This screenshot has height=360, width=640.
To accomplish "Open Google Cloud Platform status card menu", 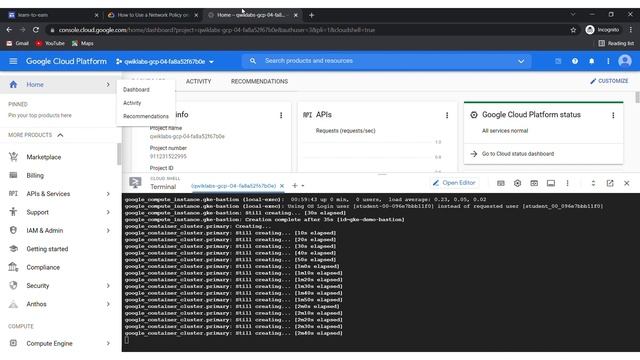I will [613, 116].
